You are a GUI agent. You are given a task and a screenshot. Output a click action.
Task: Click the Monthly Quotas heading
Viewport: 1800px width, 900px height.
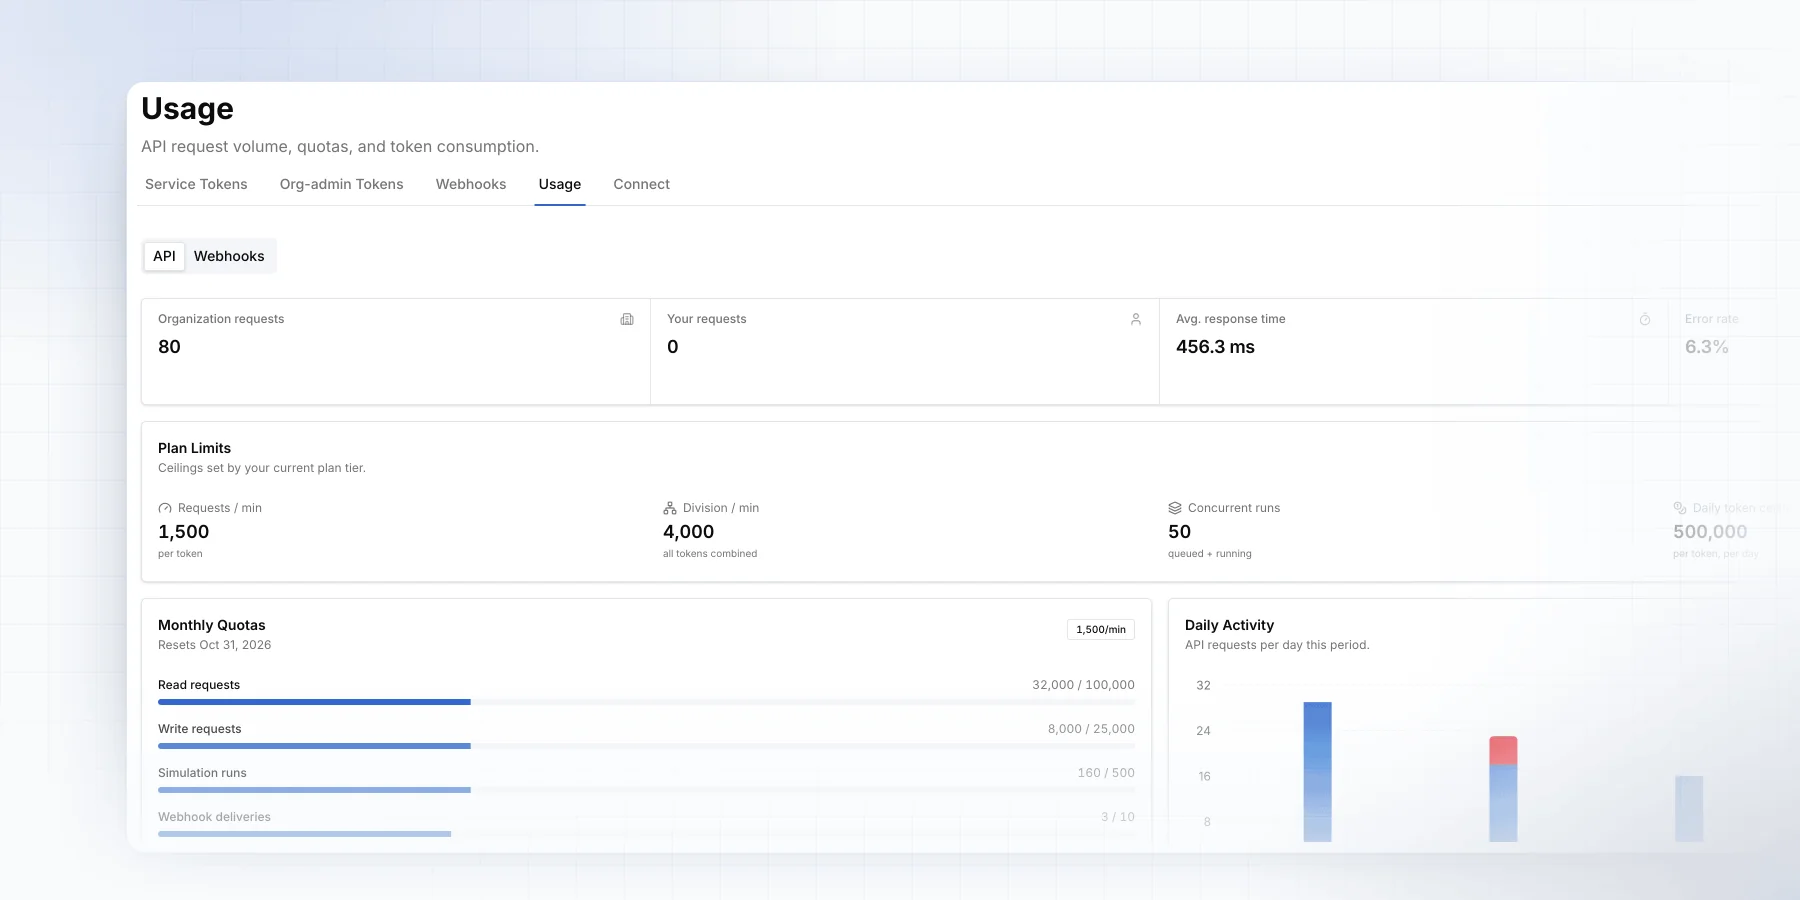coord(212,625)
